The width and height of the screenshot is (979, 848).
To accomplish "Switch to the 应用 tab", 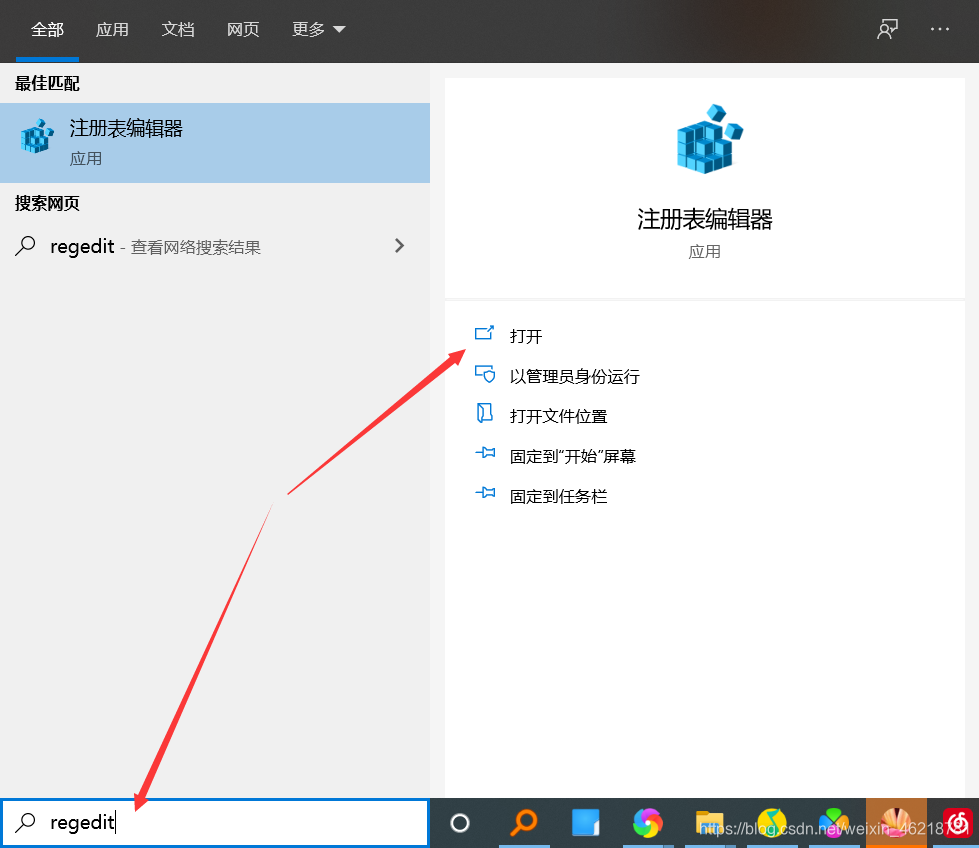I will 112,29.
